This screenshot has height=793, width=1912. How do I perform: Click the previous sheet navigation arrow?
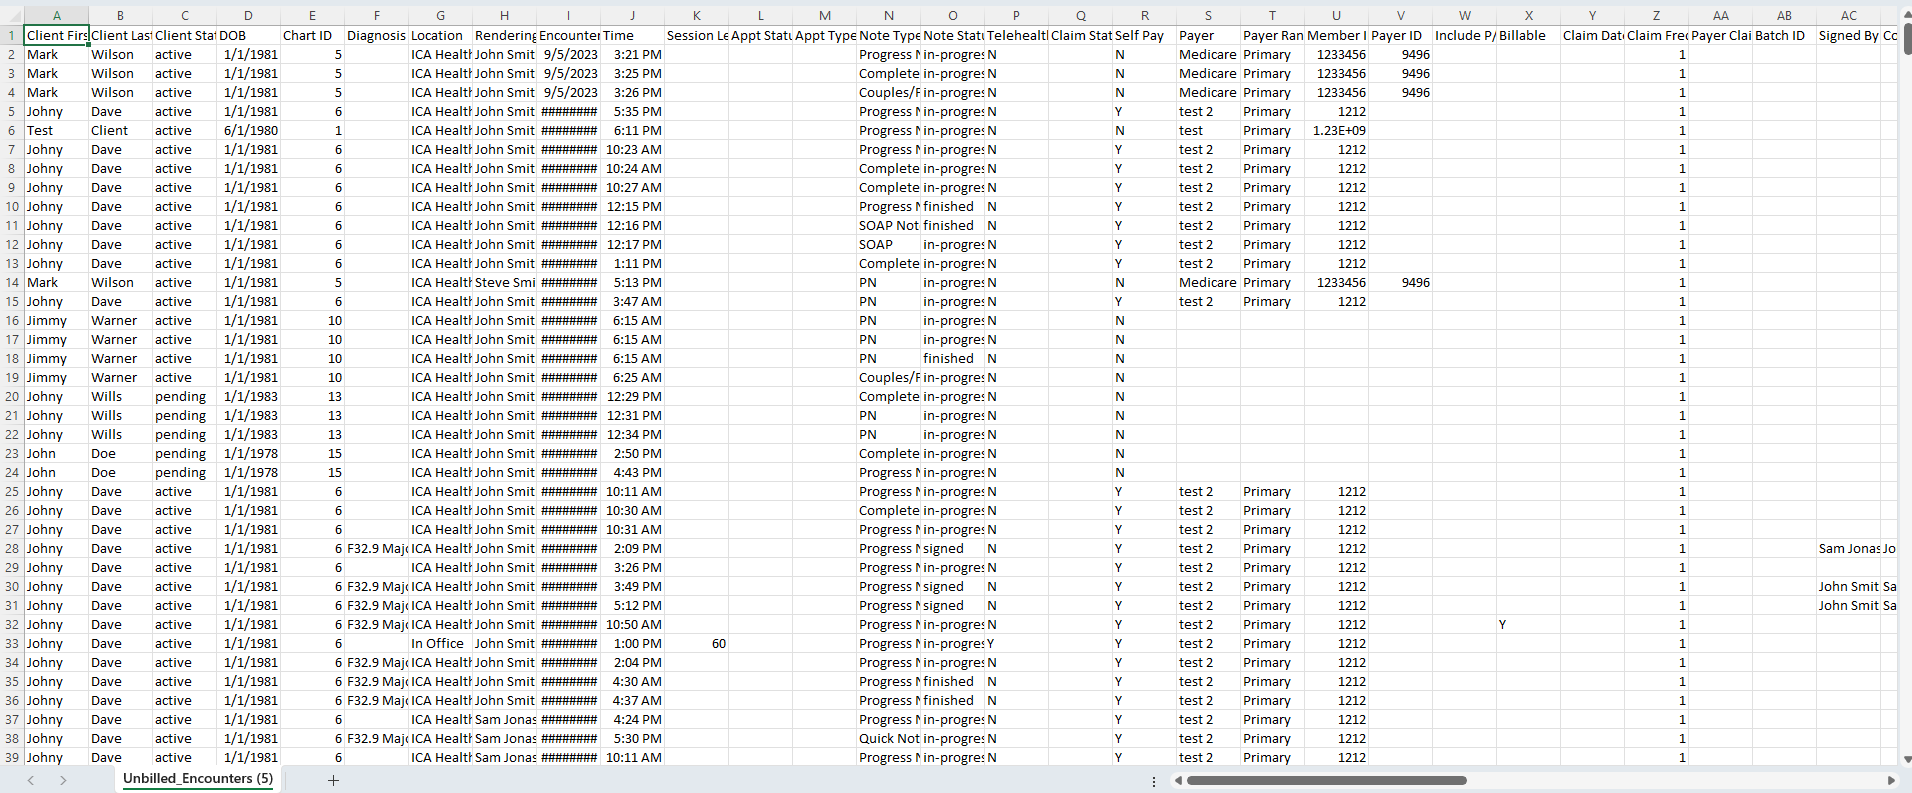click(x=31, y=780)
